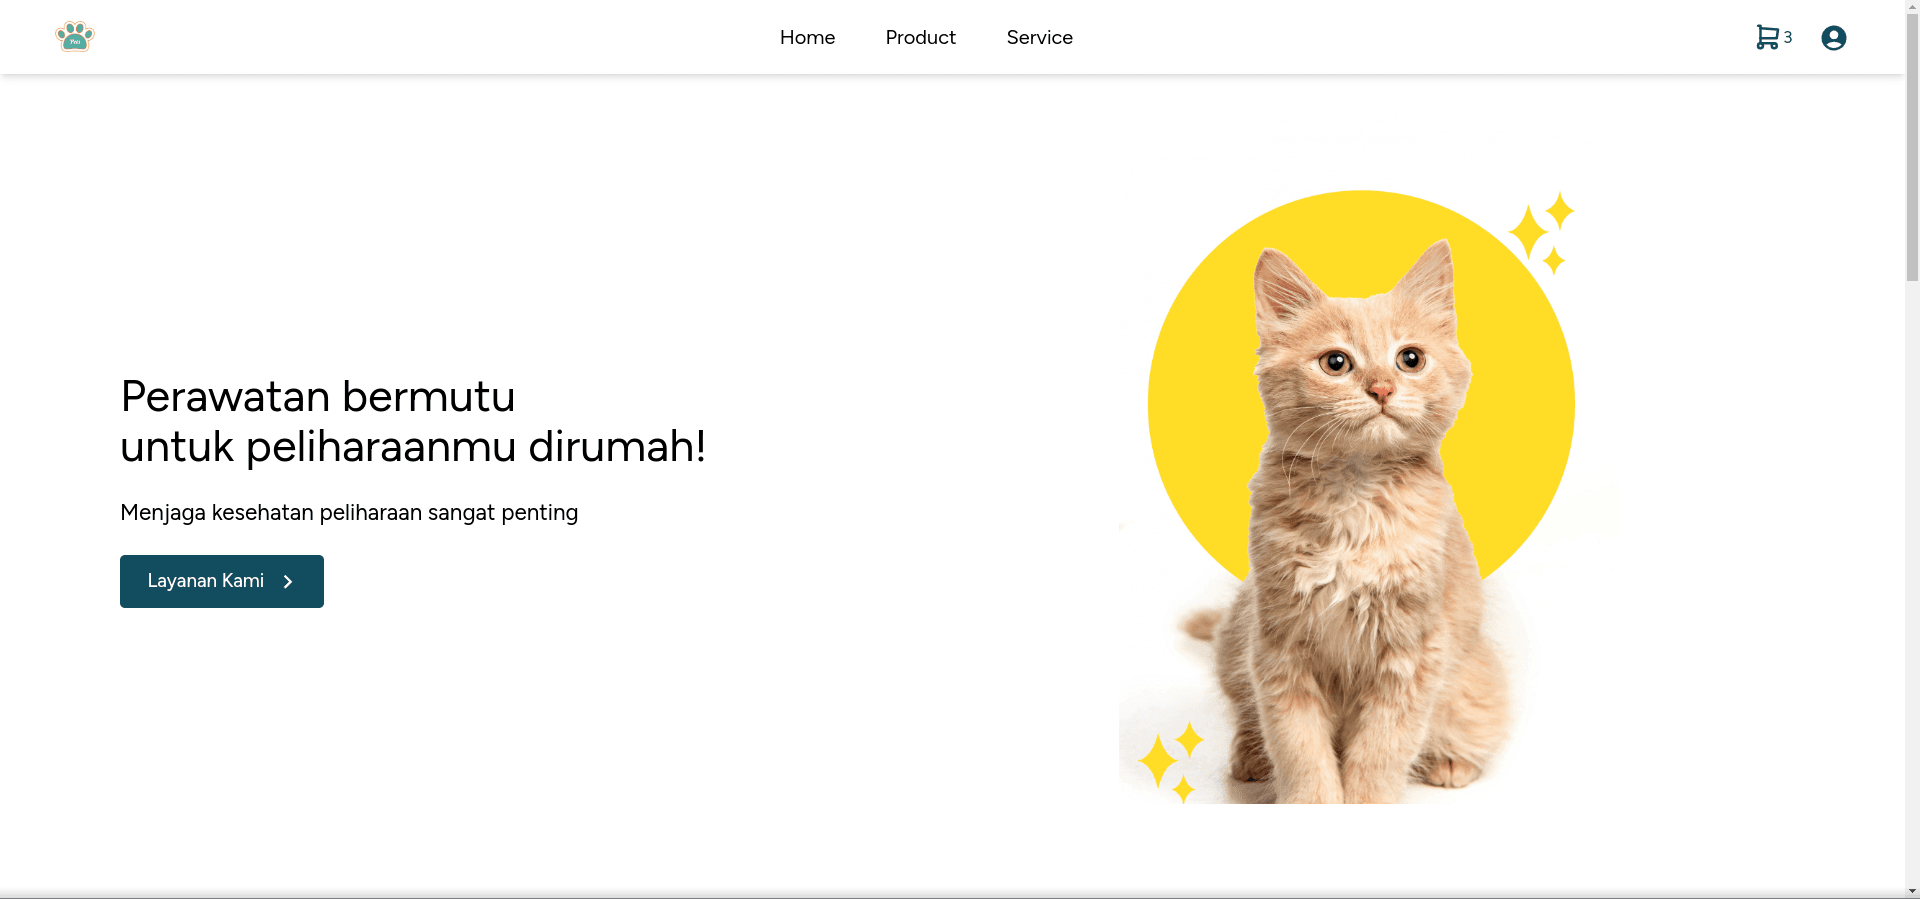Go to the Home menu item

pos(807,38)
